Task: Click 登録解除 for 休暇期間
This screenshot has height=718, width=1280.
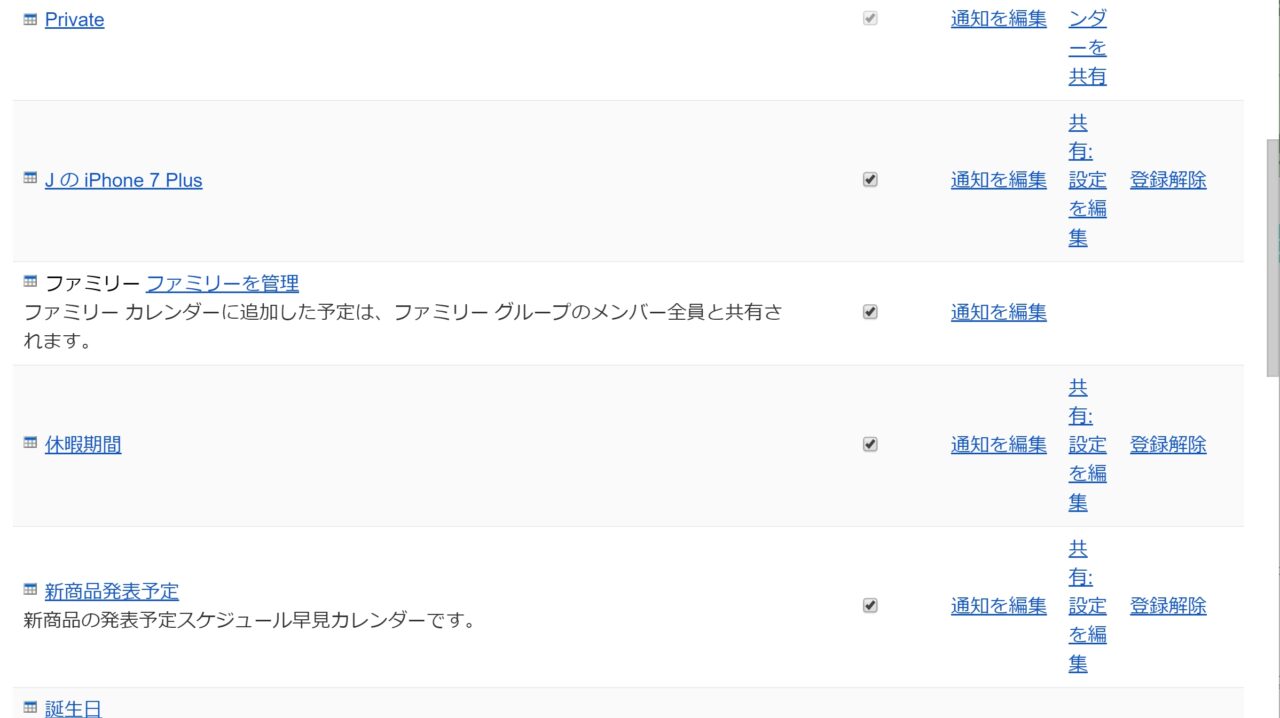Action: pyautogui.click(x=1168, y=445)
